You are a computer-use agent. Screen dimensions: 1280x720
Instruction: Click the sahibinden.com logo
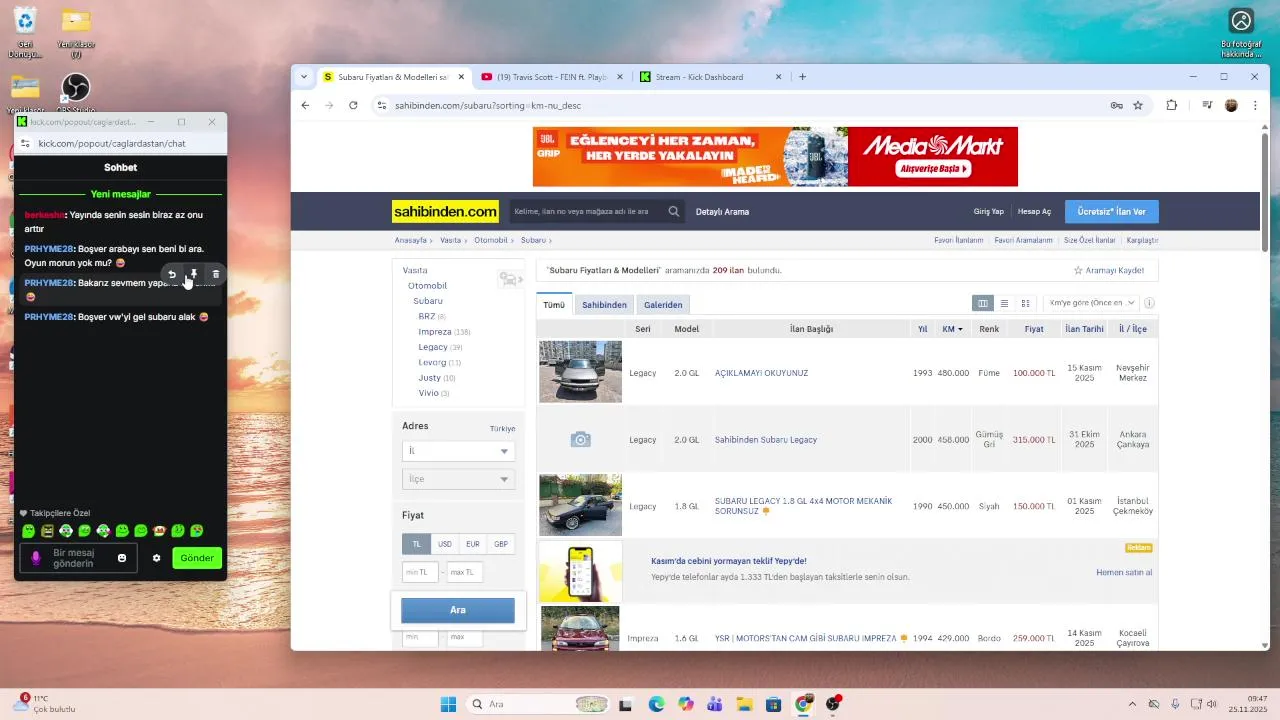(x=445, y=211)
